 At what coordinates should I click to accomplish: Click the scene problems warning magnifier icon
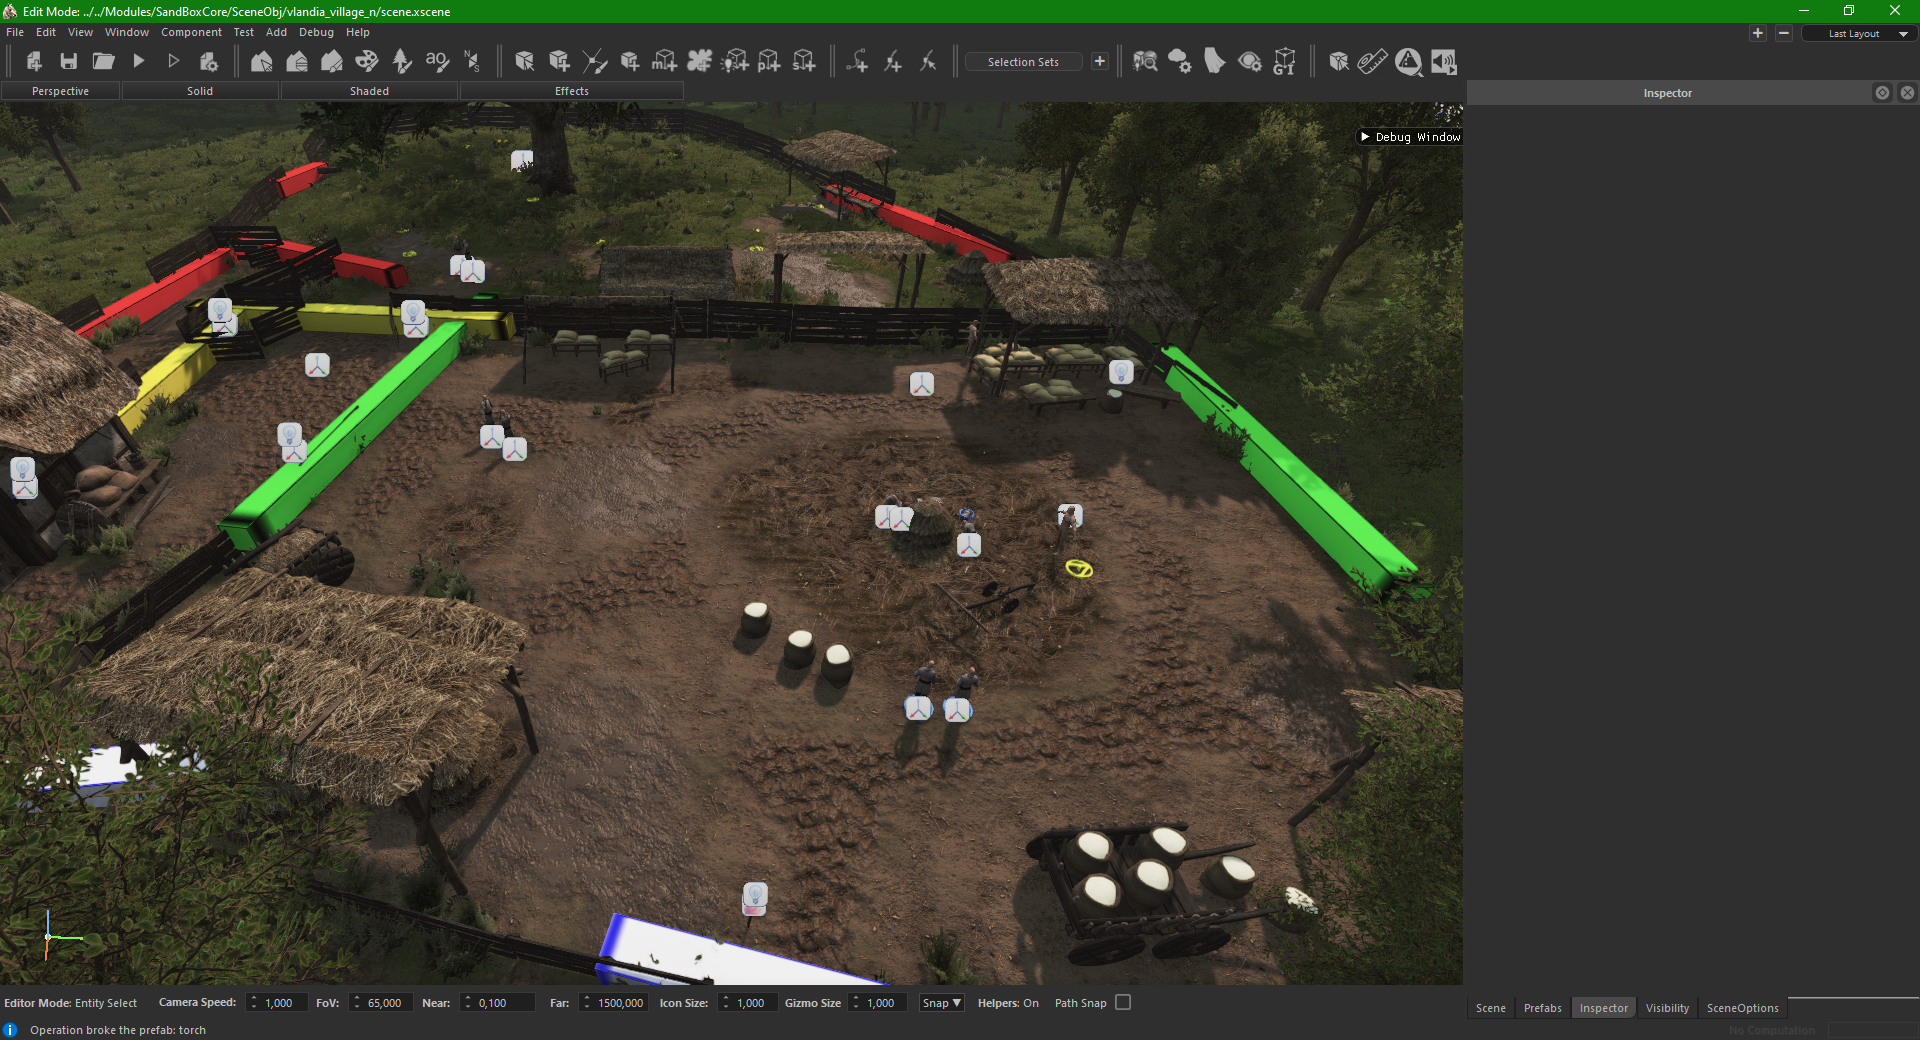click(1409, 62)
